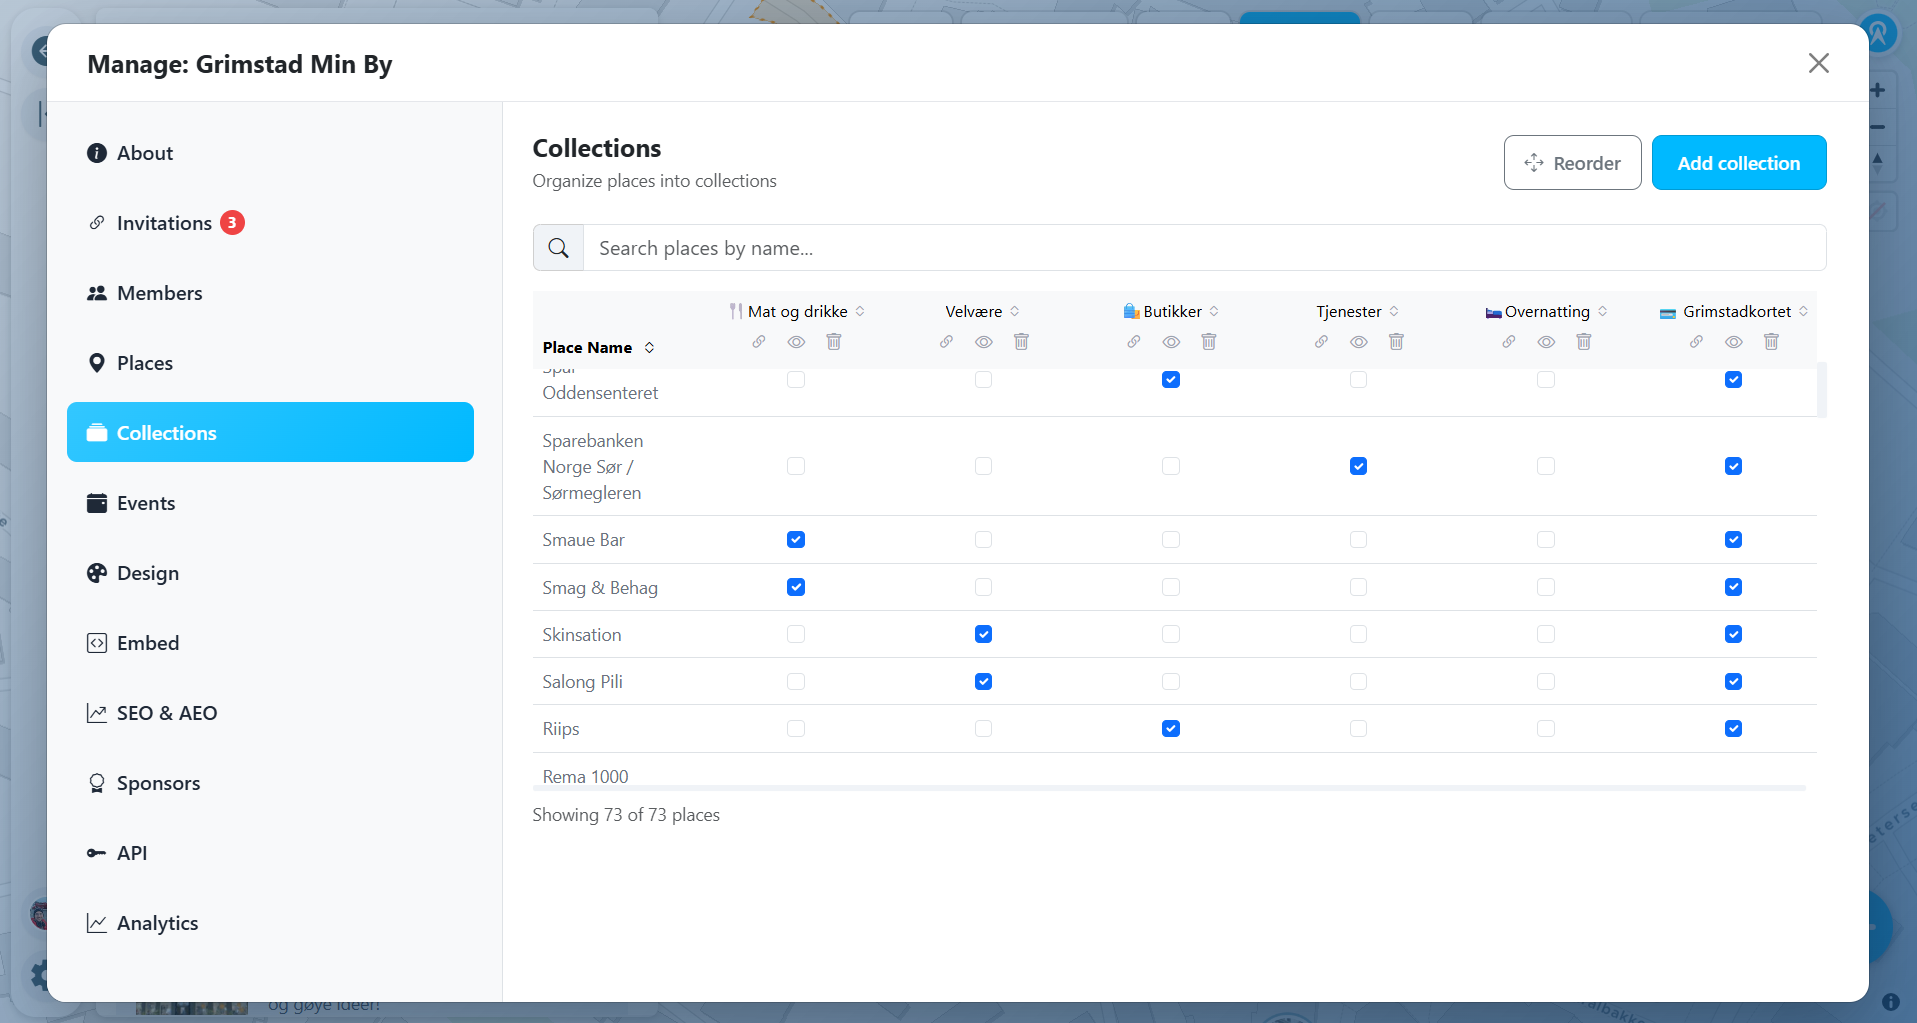Copy link for Grimstadkortet collection

[x=1696, y=342]
